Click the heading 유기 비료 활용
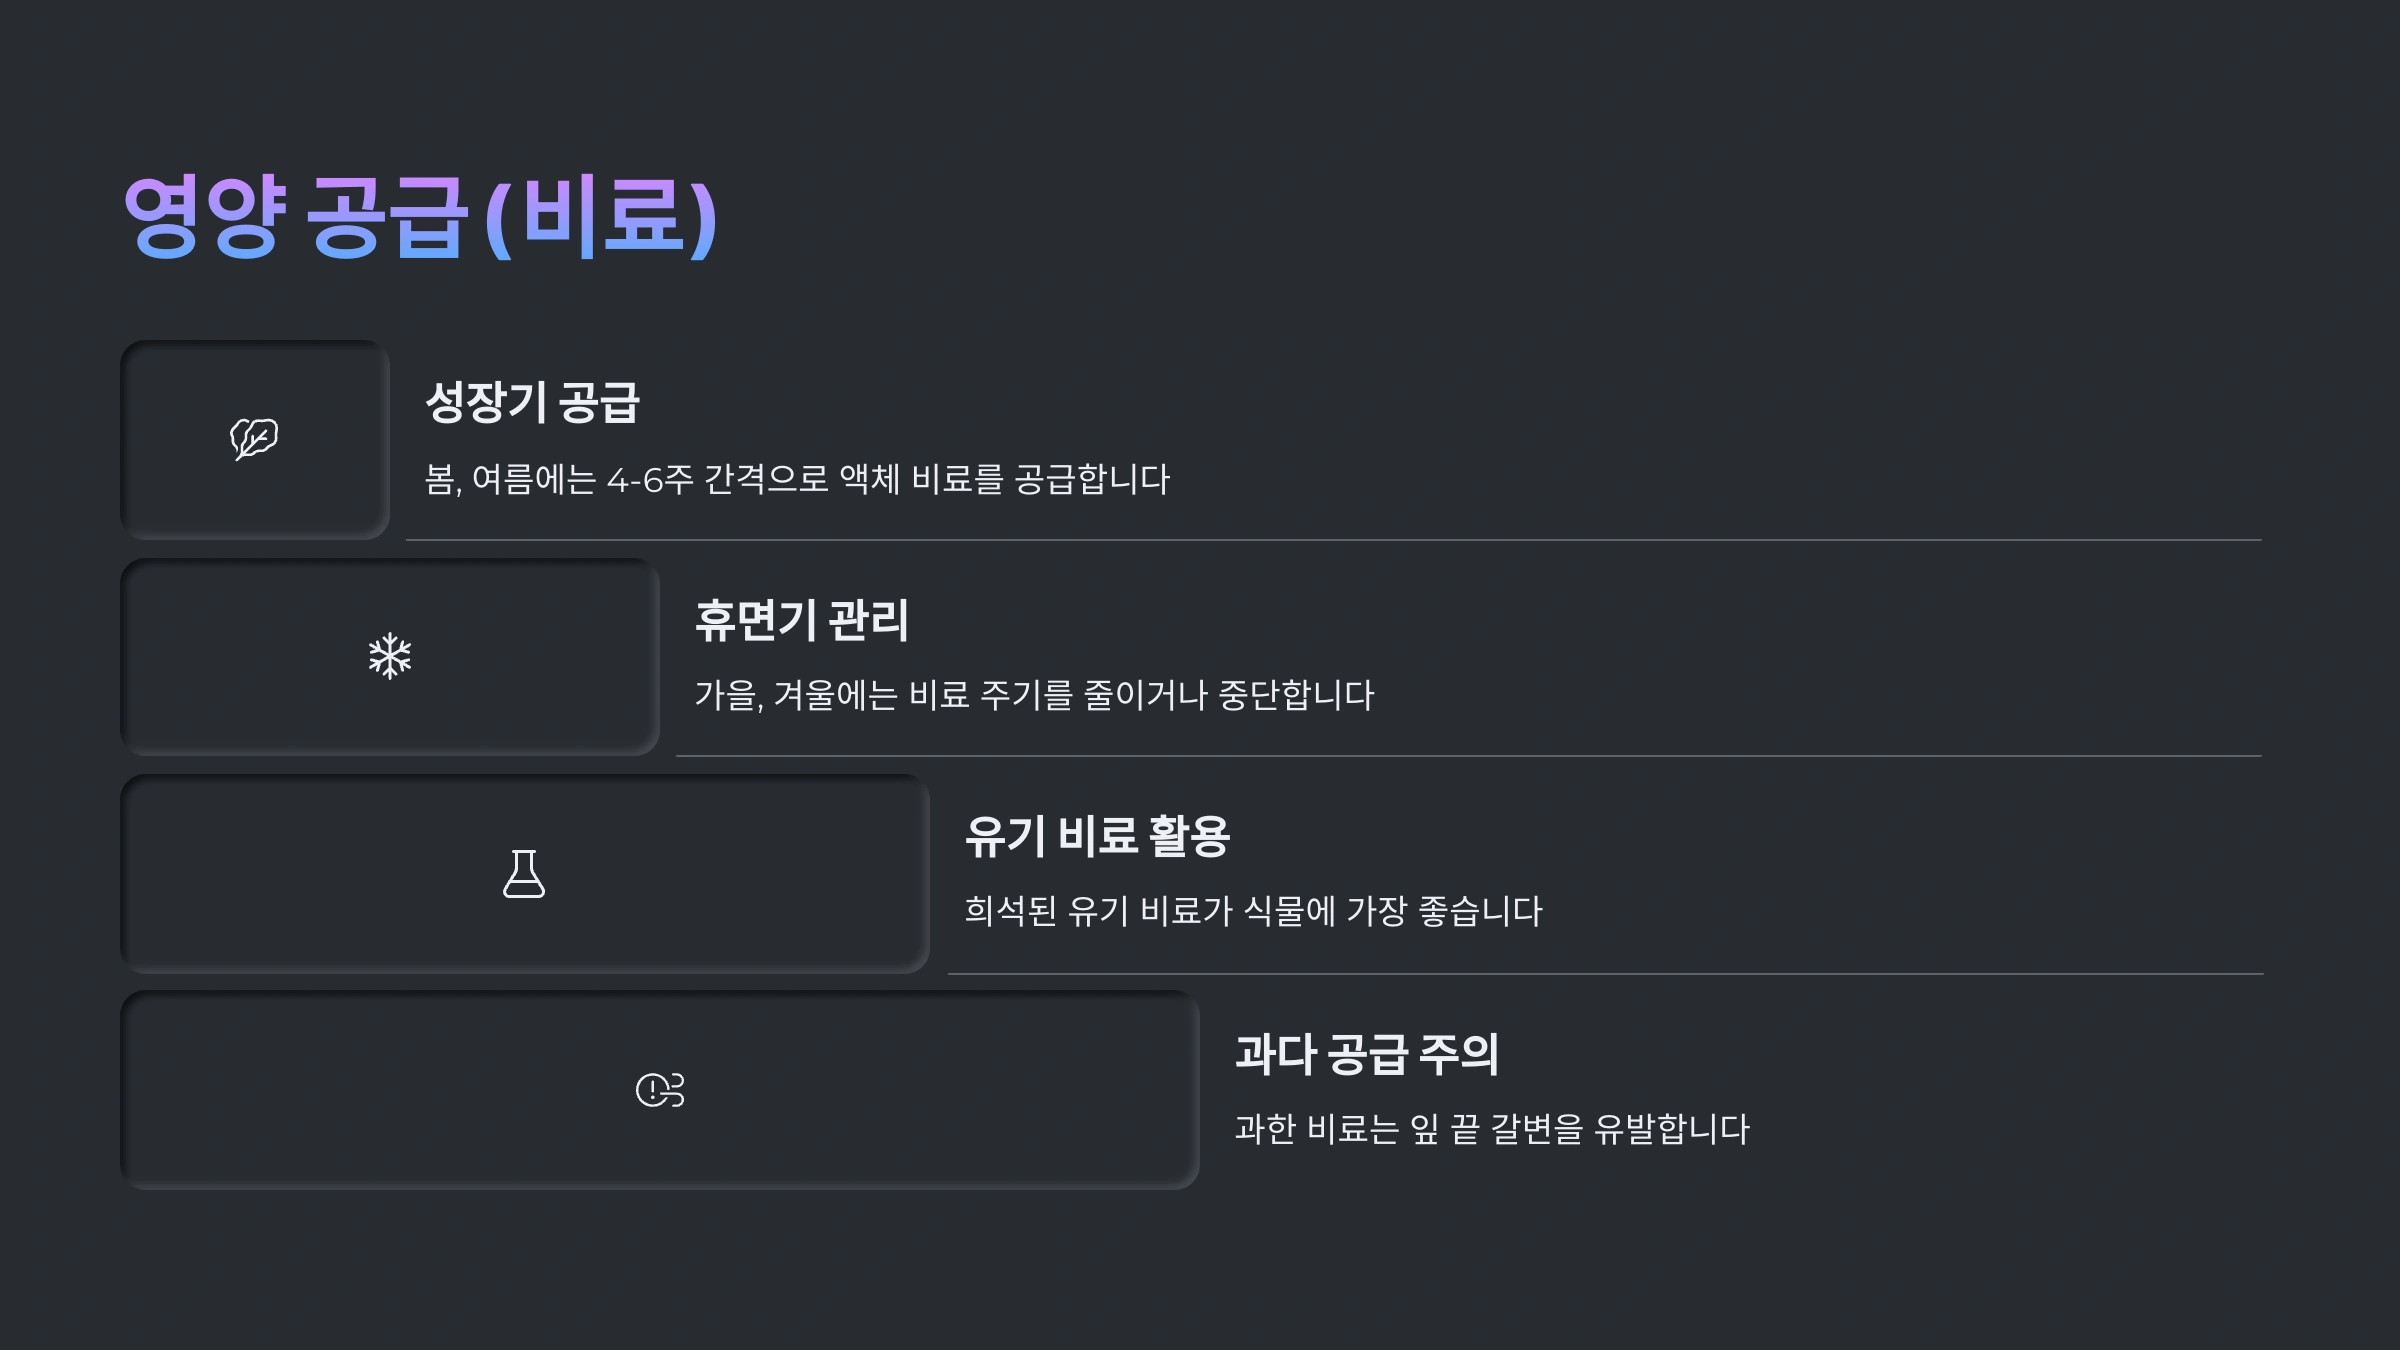Viewport: 2400px width, 1350px height. (x=1097, y=836)
